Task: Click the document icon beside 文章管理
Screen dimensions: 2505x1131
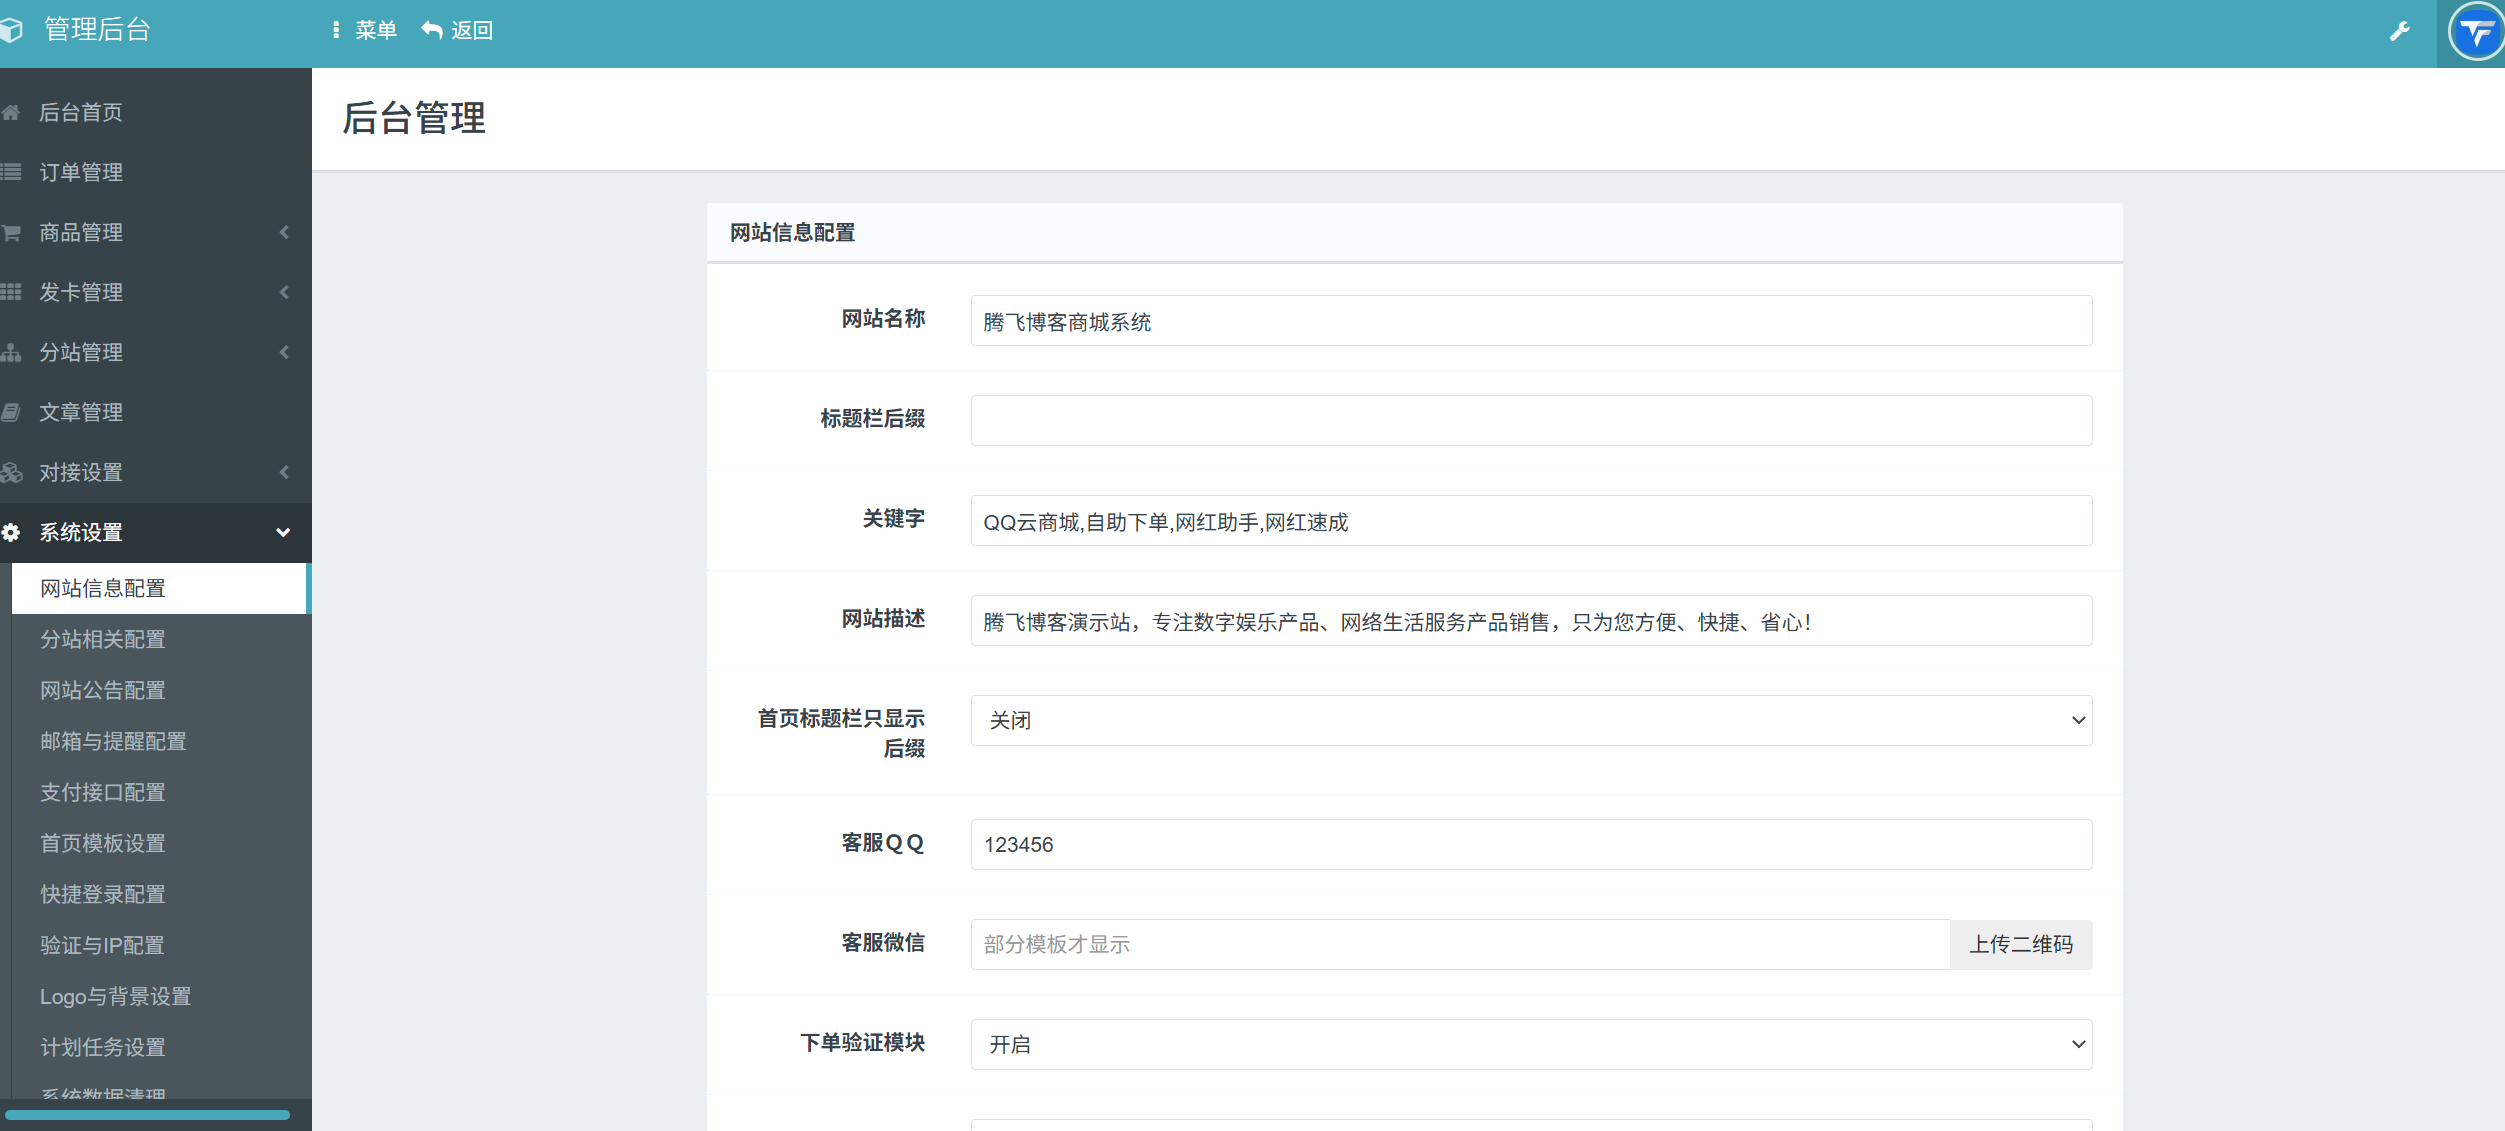Action: point(12,412)
